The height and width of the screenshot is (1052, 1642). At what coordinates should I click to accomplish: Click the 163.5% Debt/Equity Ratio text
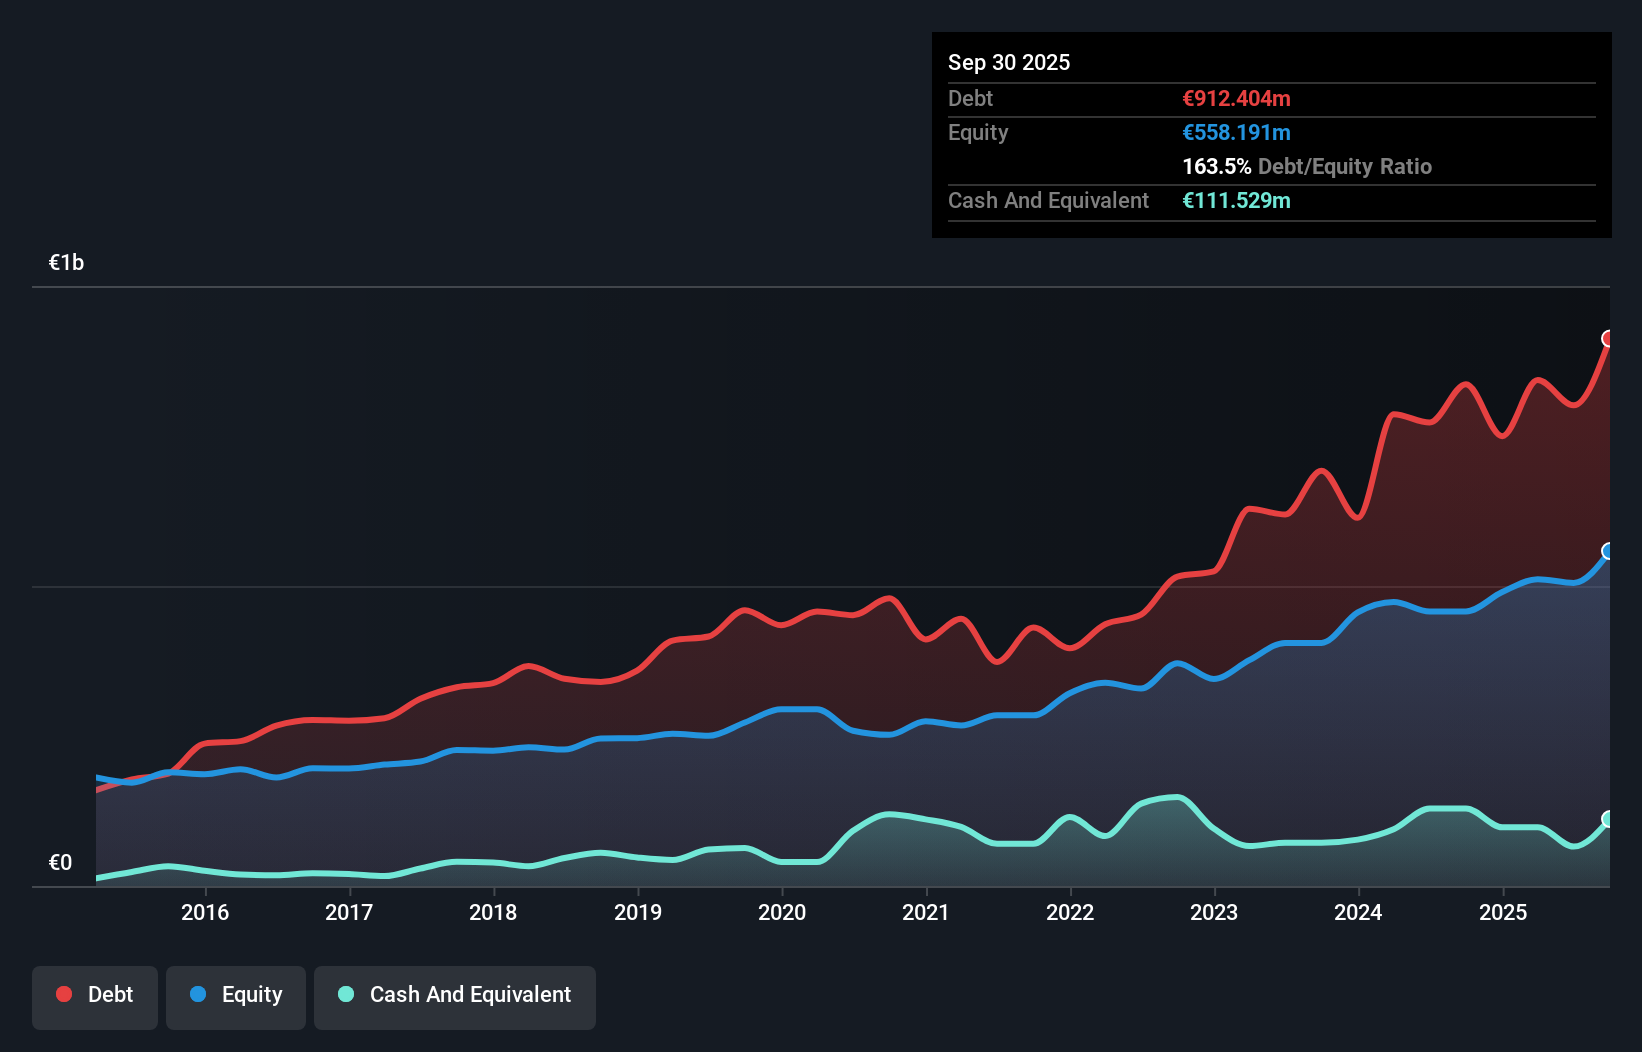click(1307, 166)
